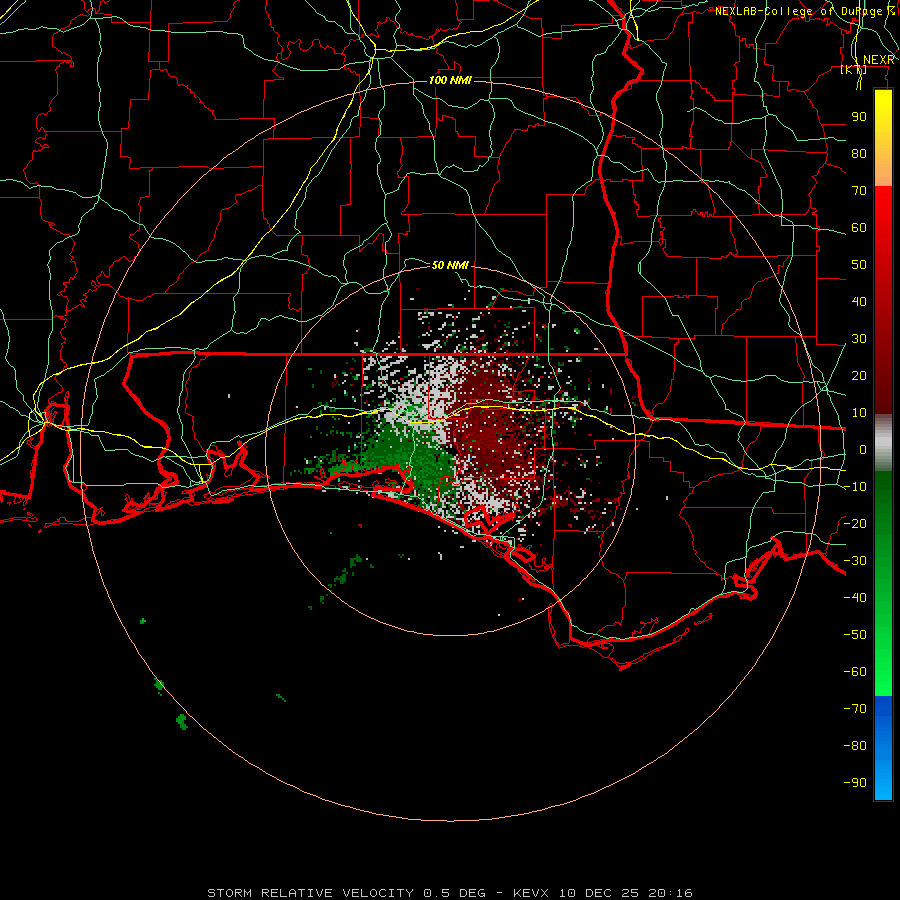Viewport: 900px width, 900px height.
Task: Click the NEXR label at top right
Action: [x=879, y=60]
